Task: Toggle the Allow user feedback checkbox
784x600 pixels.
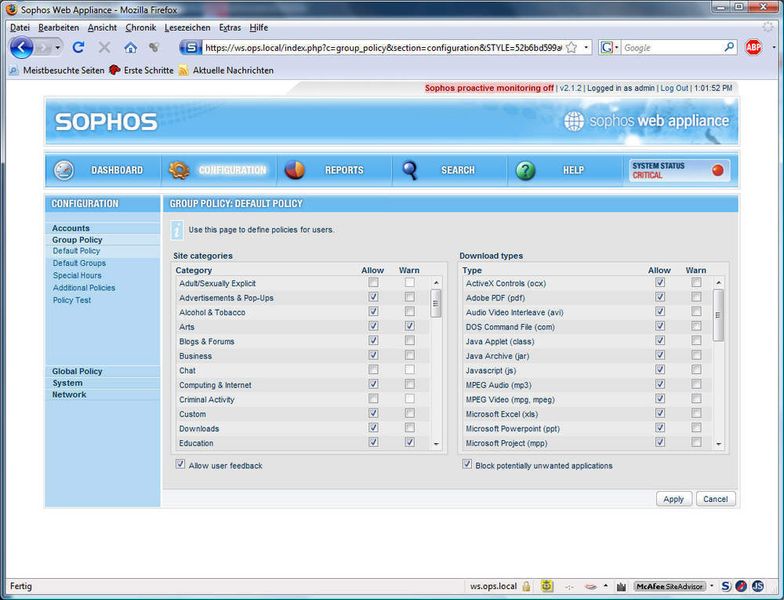Action: click(x=180, y=464)
